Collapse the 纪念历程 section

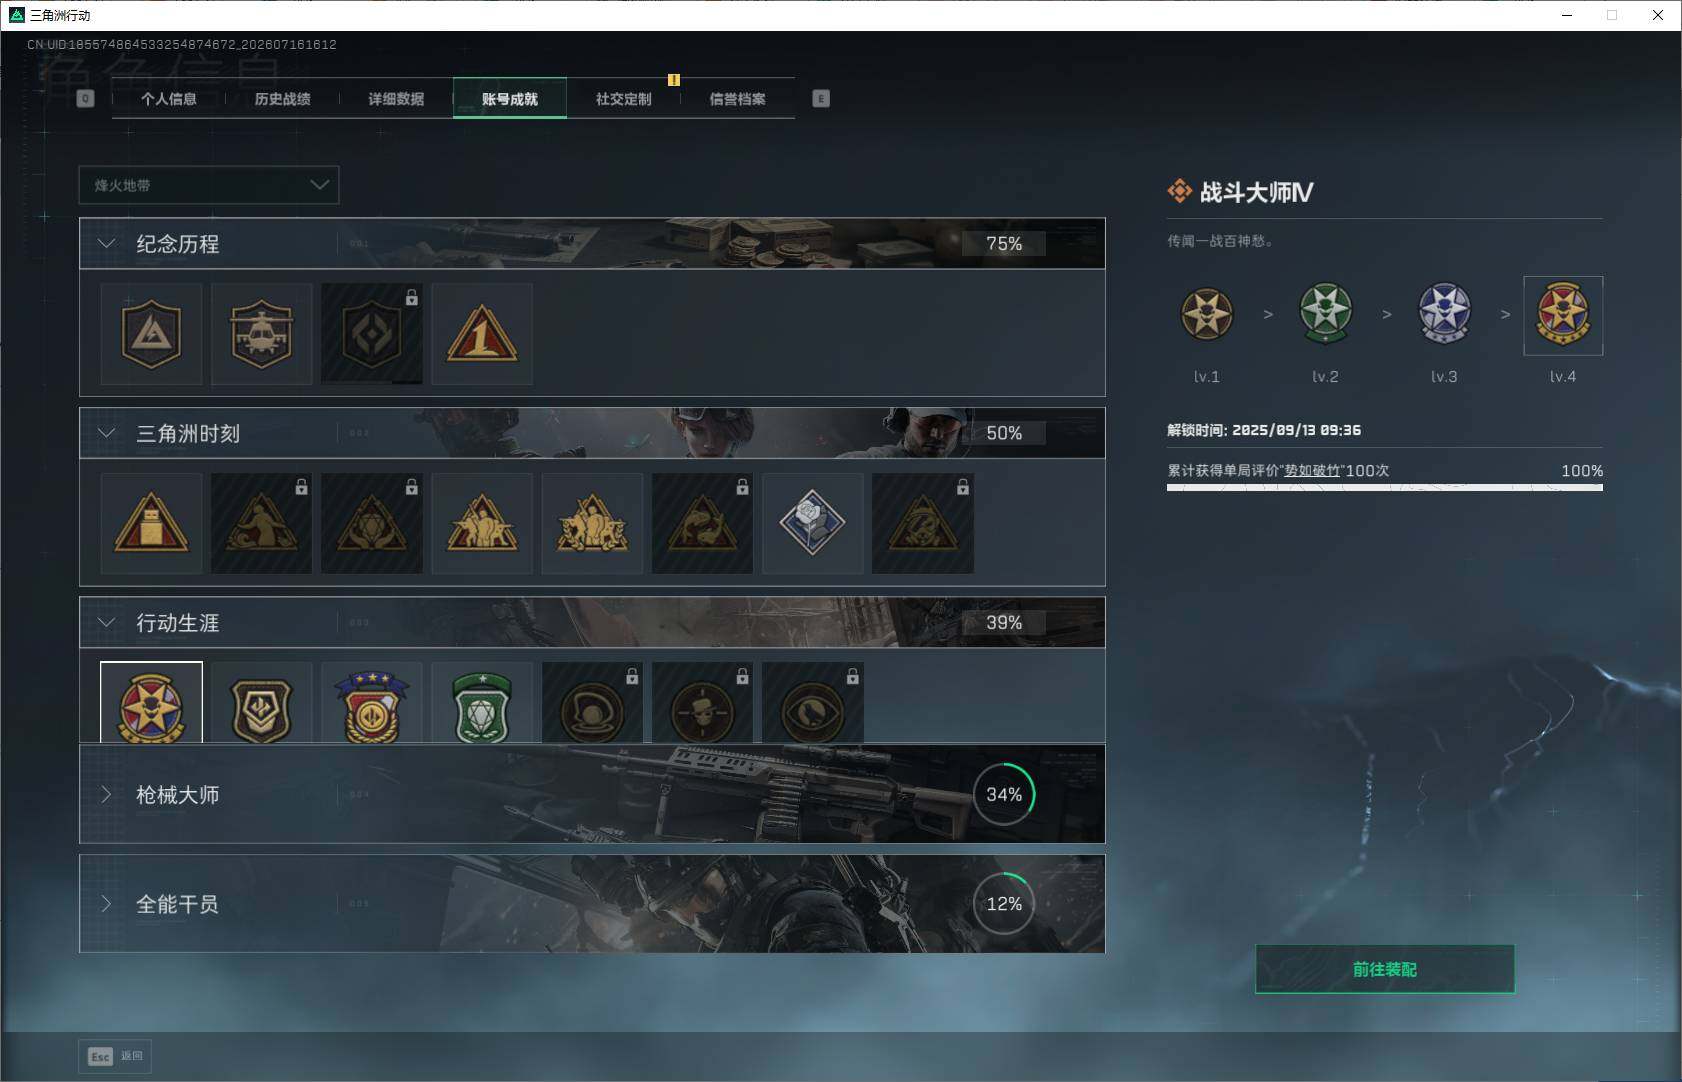tap(107, 243)
